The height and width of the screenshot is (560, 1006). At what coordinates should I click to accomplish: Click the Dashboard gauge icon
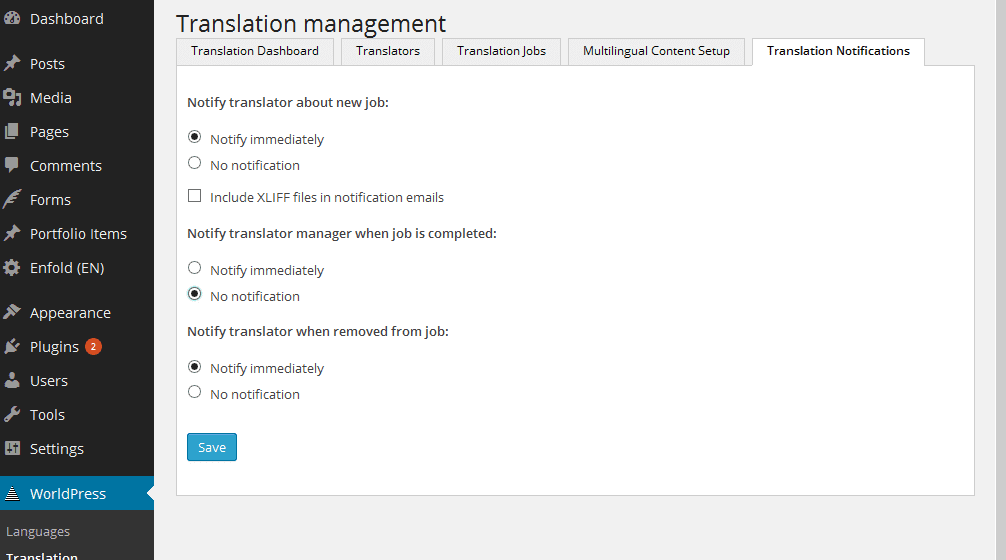(12, 18)
